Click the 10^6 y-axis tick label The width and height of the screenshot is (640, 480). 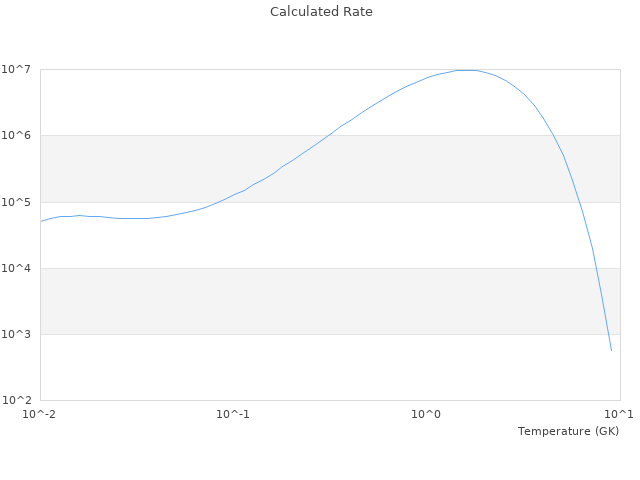pyautogui.click(x=19, y=135)
